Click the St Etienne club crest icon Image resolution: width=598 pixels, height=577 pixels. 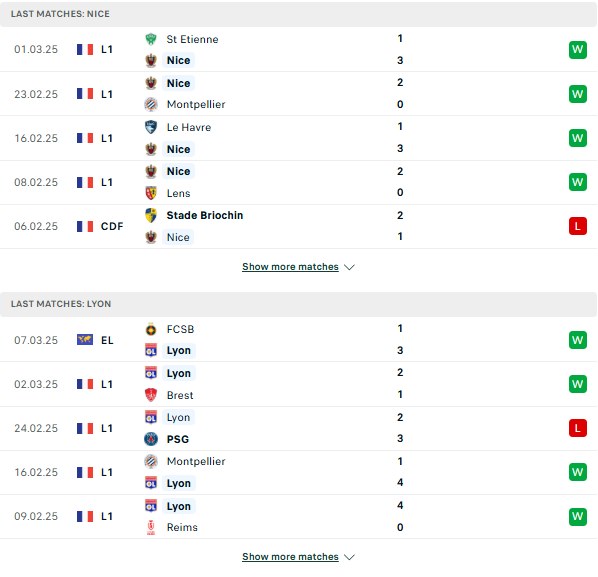point(151,39)
